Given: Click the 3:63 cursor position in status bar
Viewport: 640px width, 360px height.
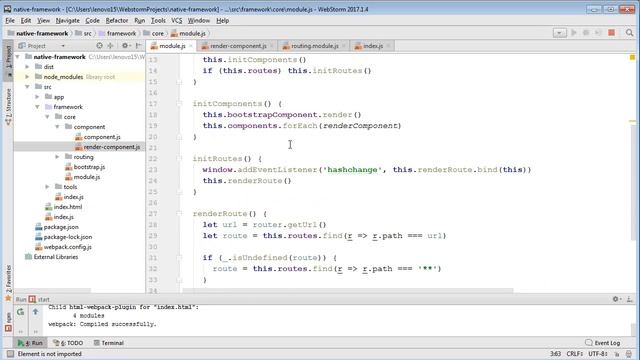Looking at the screenshot, I should coord(555,354).
